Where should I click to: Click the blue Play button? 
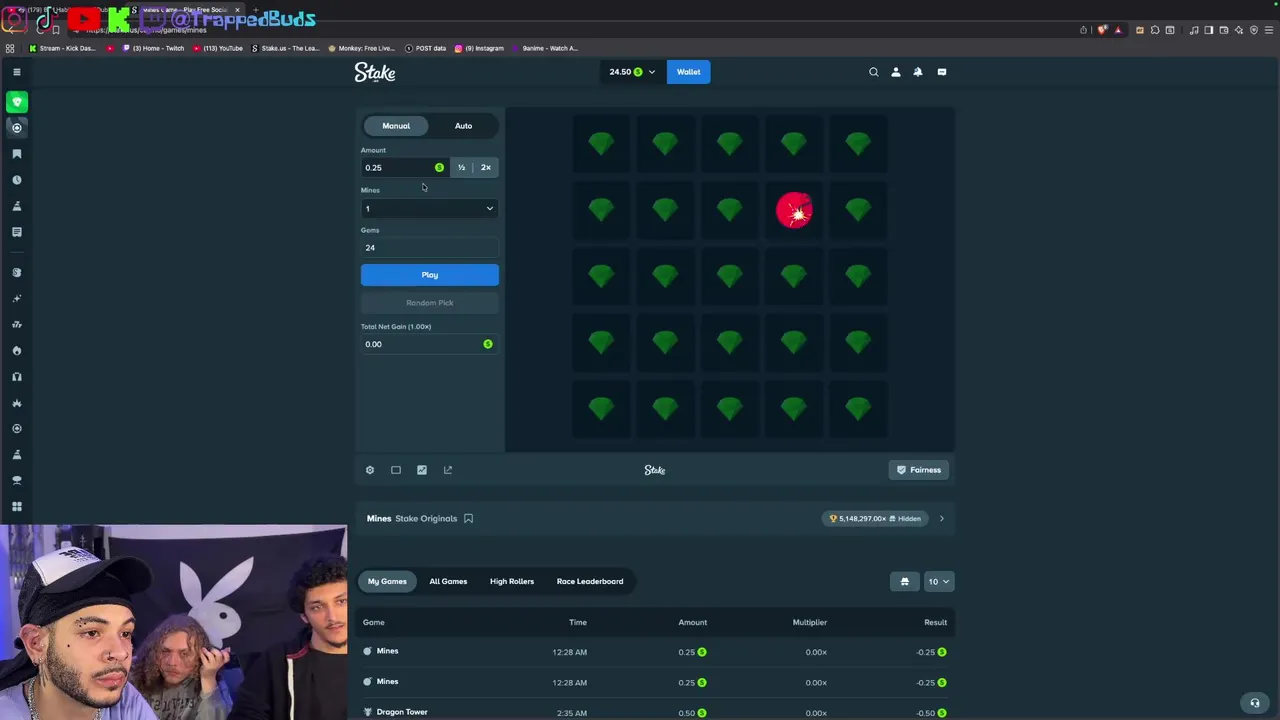point(430,275)
